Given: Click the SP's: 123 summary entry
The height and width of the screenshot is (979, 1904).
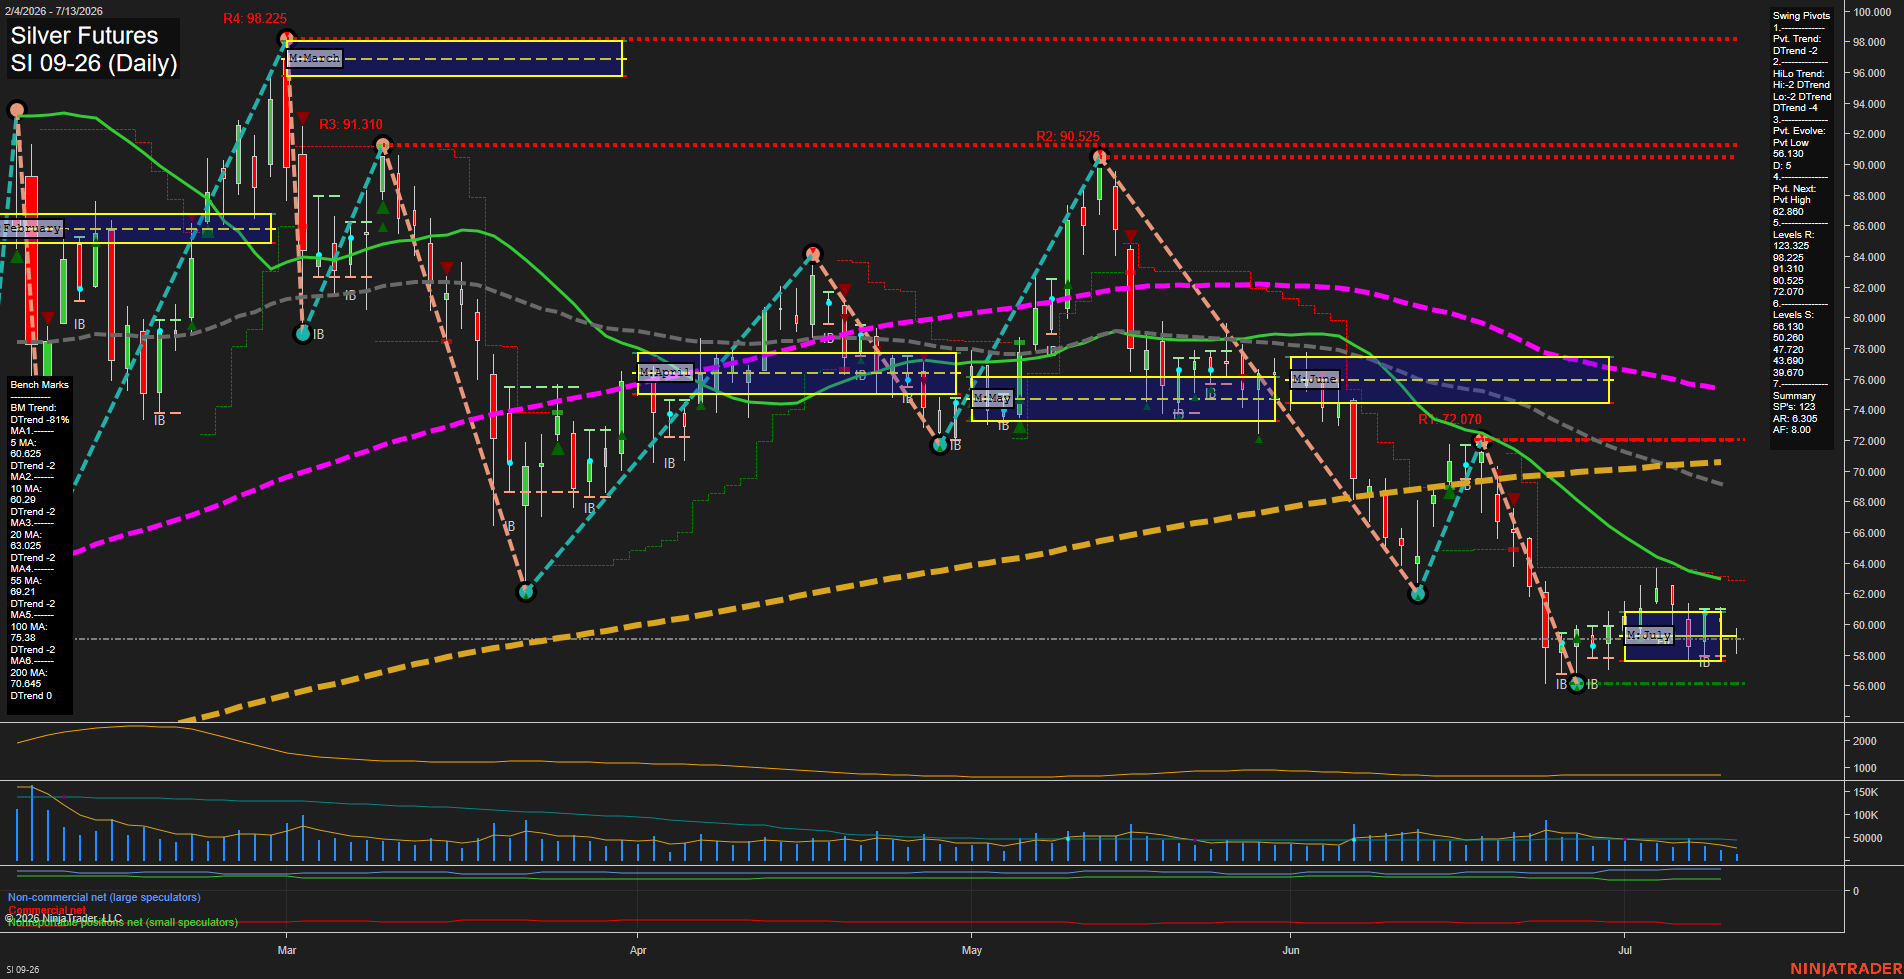Looking at the screenshot, I should coord(1794,407).
